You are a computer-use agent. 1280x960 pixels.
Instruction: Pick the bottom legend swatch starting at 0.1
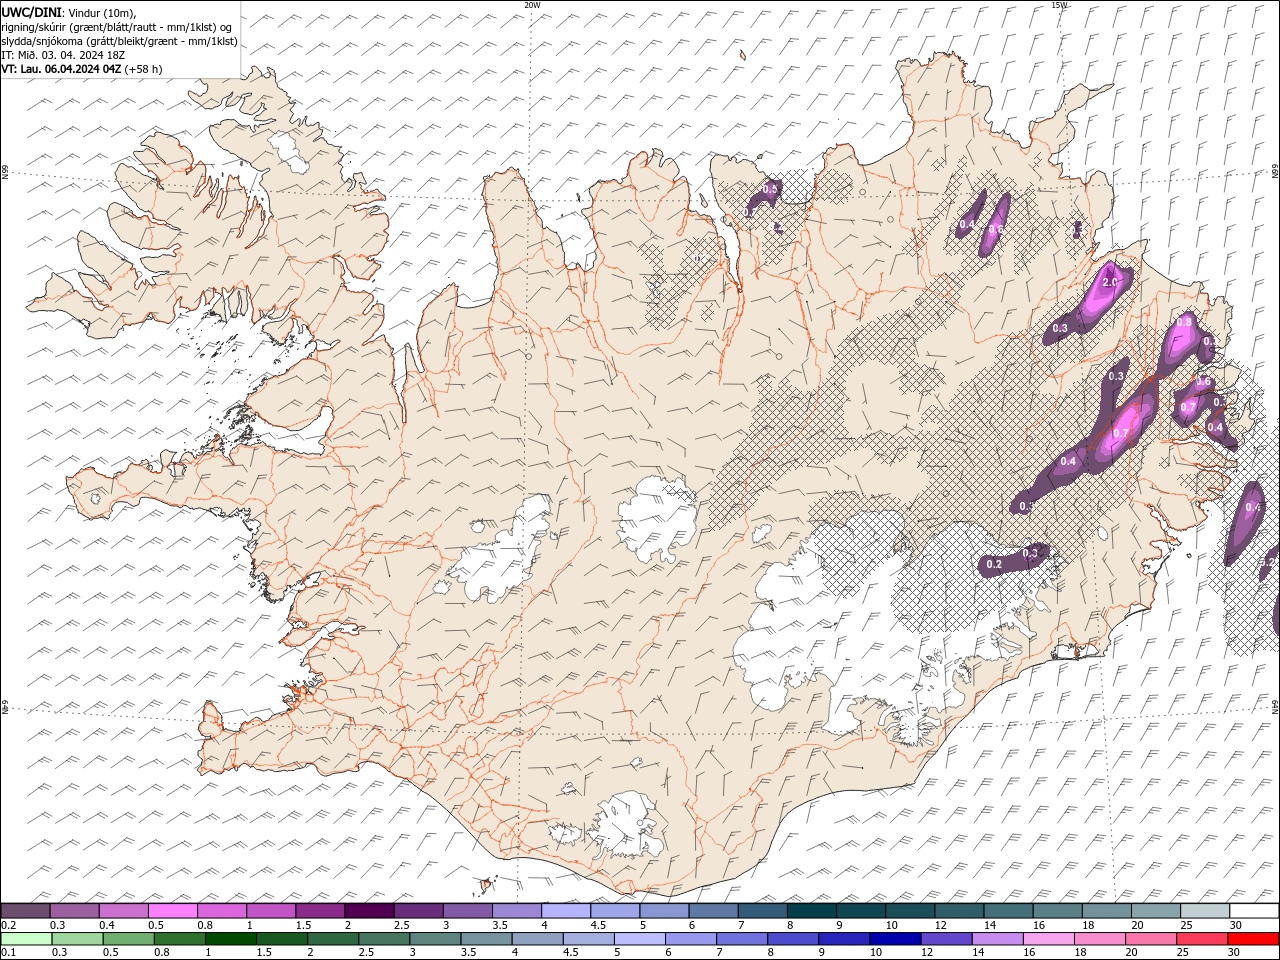[x=26, y=939]
